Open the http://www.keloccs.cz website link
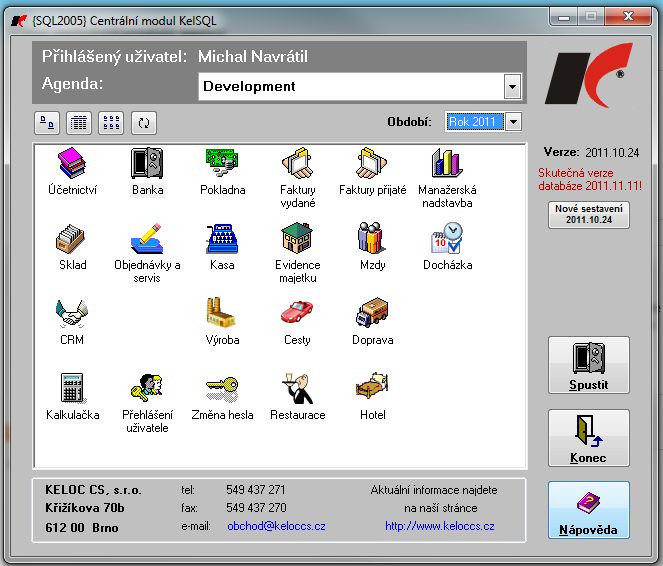This screenshot has width=663, height=566. click(440, 526)
